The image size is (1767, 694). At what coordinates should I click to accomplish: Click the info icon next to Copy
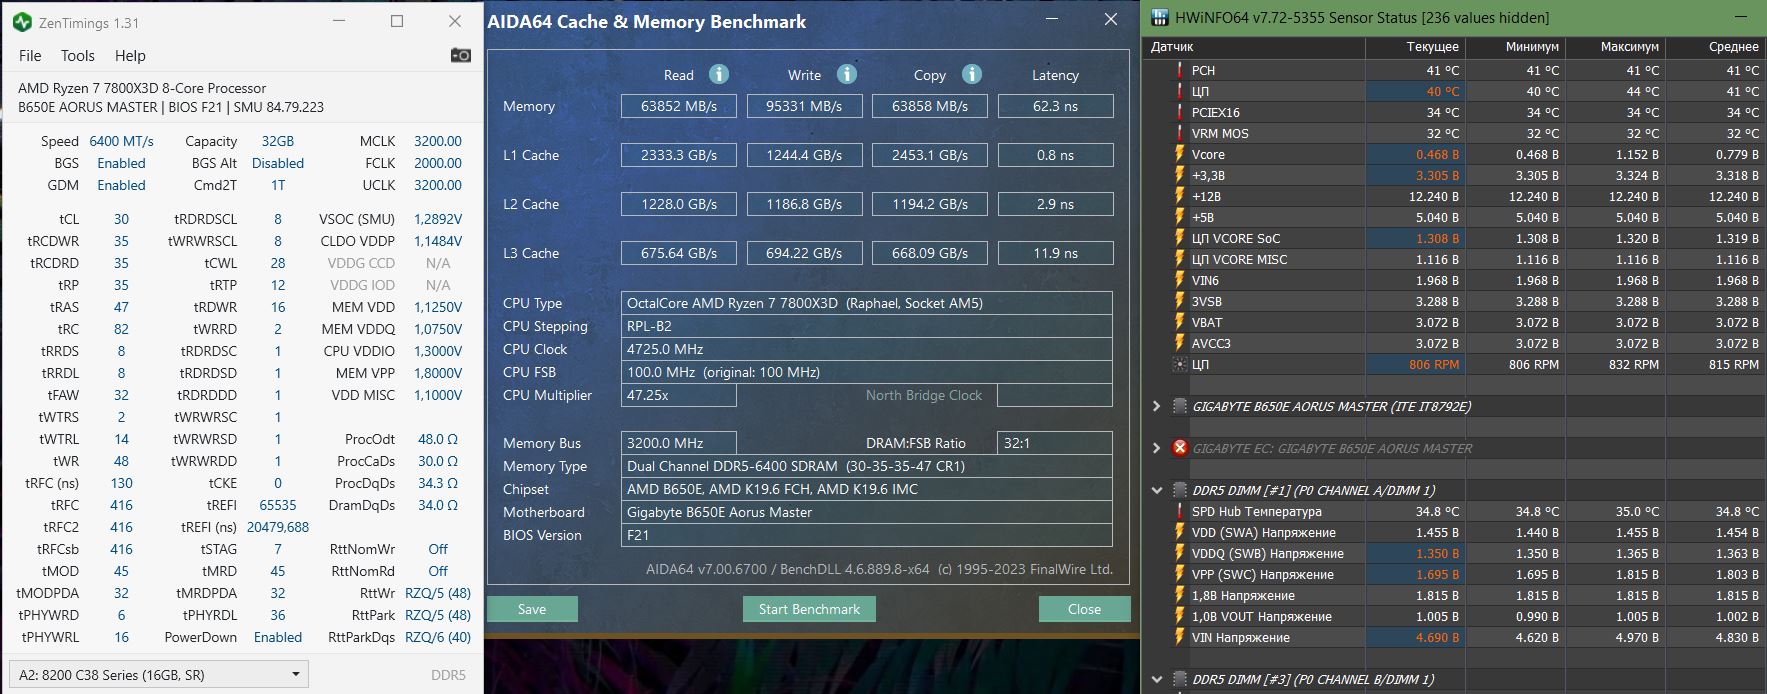coord(971,74)
